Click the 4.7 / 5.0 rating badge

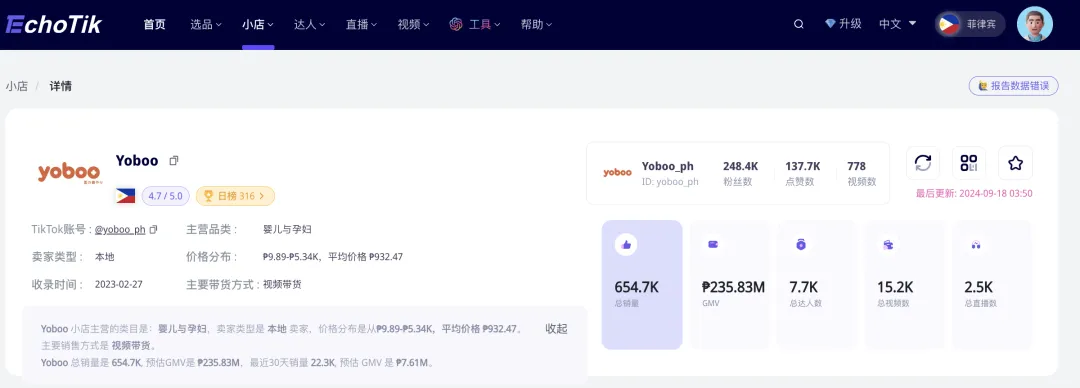point(165,196)
